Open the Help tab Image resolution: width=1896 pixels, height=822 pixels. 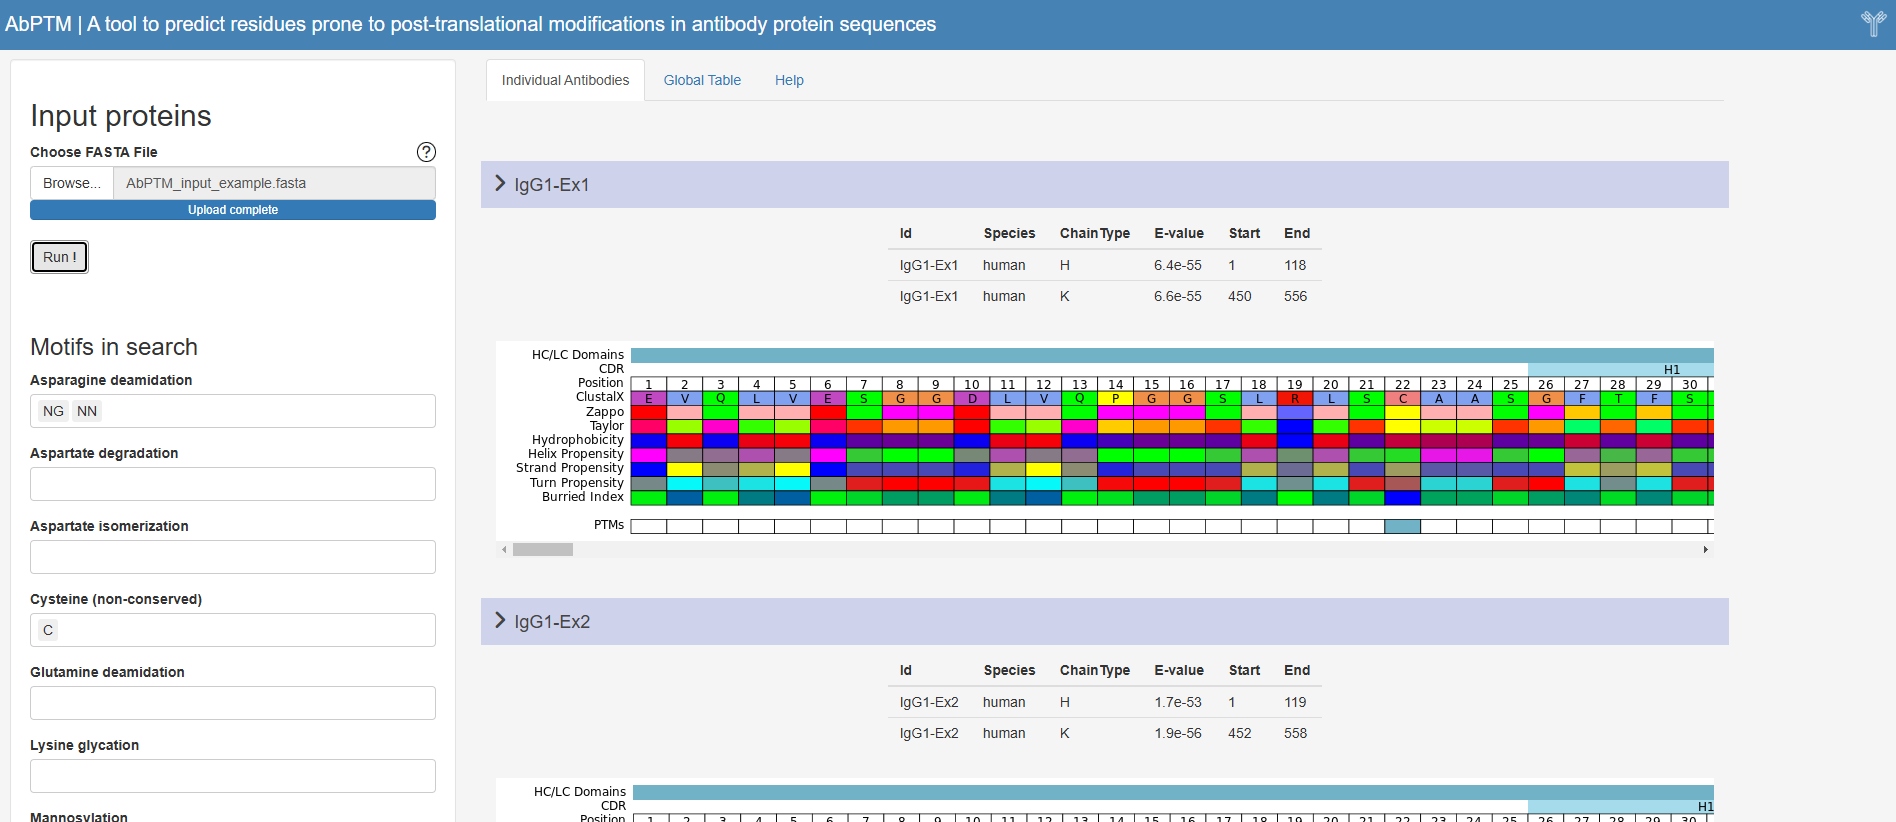coord(789,80)
